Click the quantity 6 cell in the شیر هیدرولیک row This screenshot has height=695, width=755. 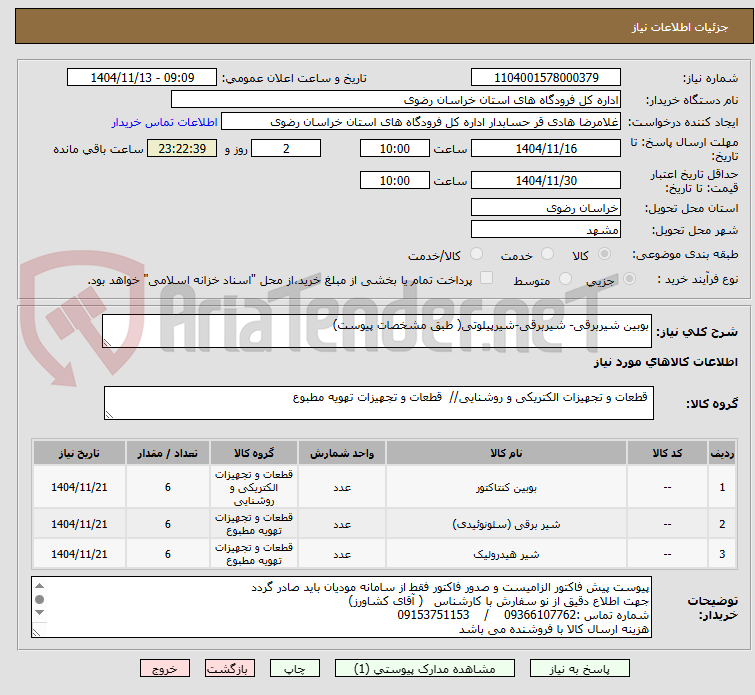coord(168,554)
